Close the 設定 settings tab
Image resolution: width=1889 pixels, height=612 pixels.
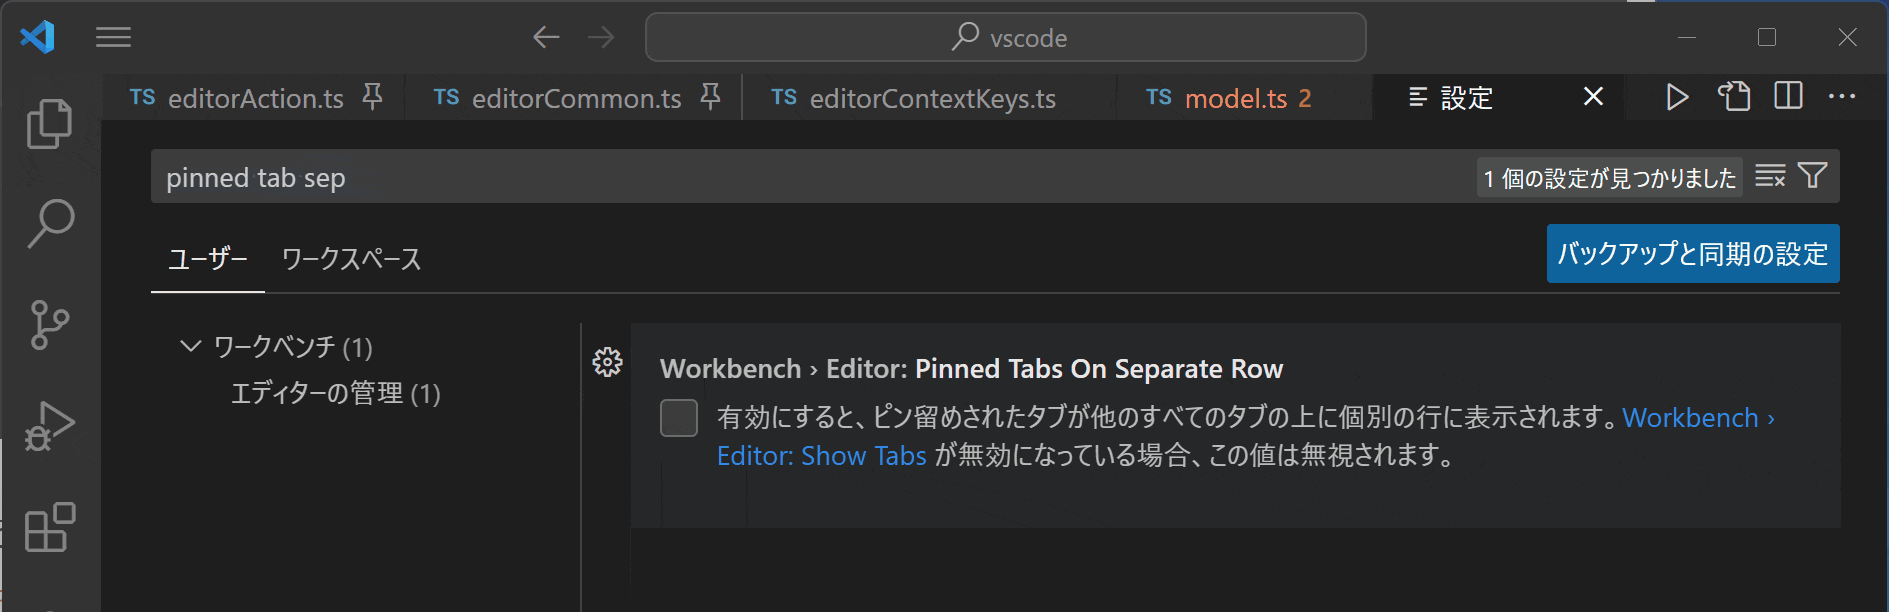pos(1593,97)
